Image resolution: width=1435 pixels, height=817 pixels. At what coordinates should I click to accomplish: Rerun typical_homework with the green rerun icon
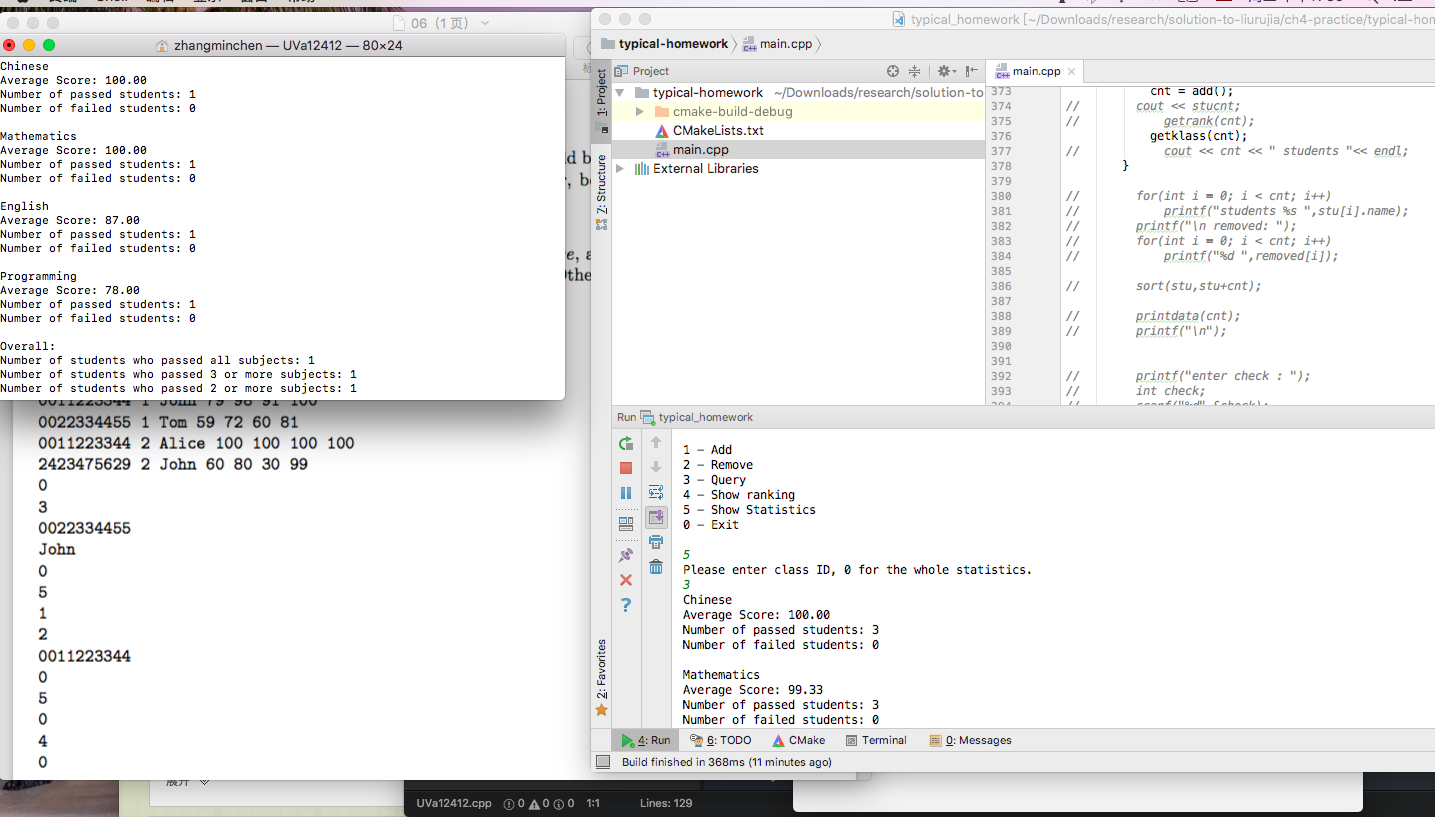(x=626, y=443)
